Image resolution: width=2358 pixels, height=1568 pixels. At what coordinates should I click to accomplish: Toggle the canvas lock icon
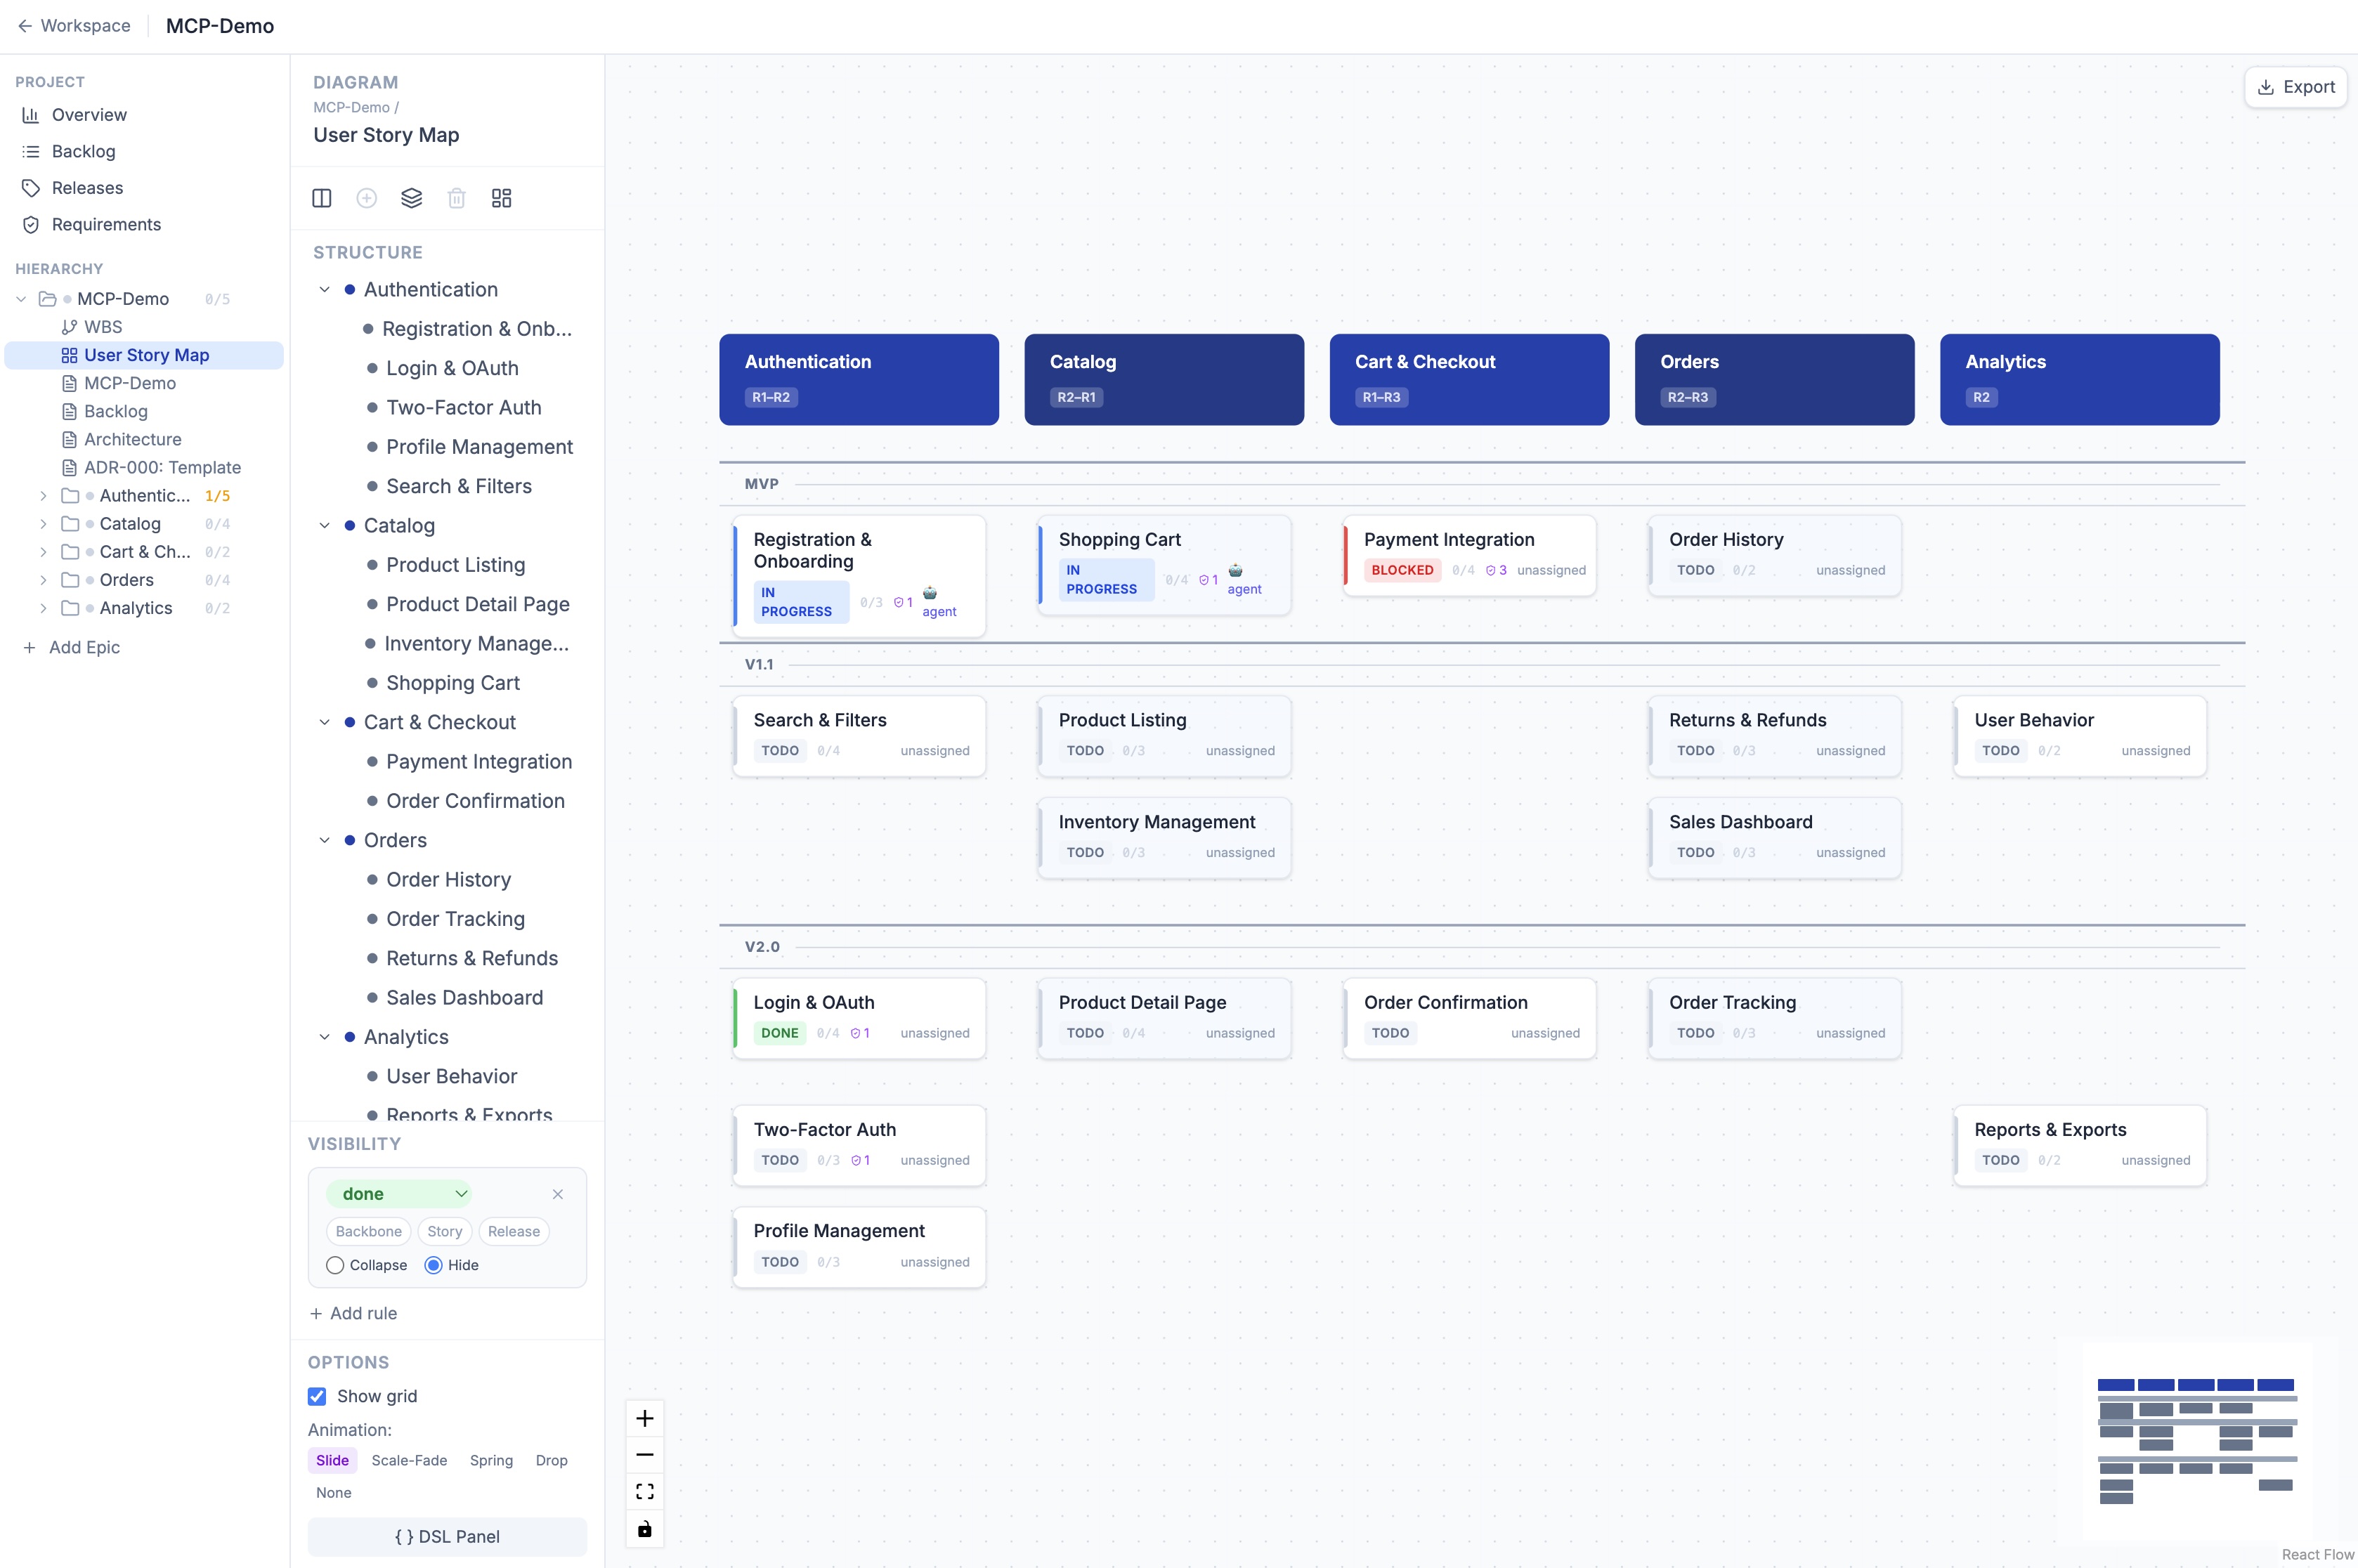(645, 1529)
